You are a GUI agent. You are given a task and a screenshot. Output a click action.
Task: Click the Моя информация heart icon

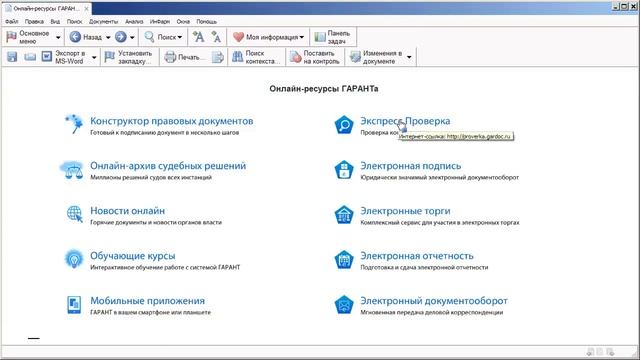tap(238, 37)
